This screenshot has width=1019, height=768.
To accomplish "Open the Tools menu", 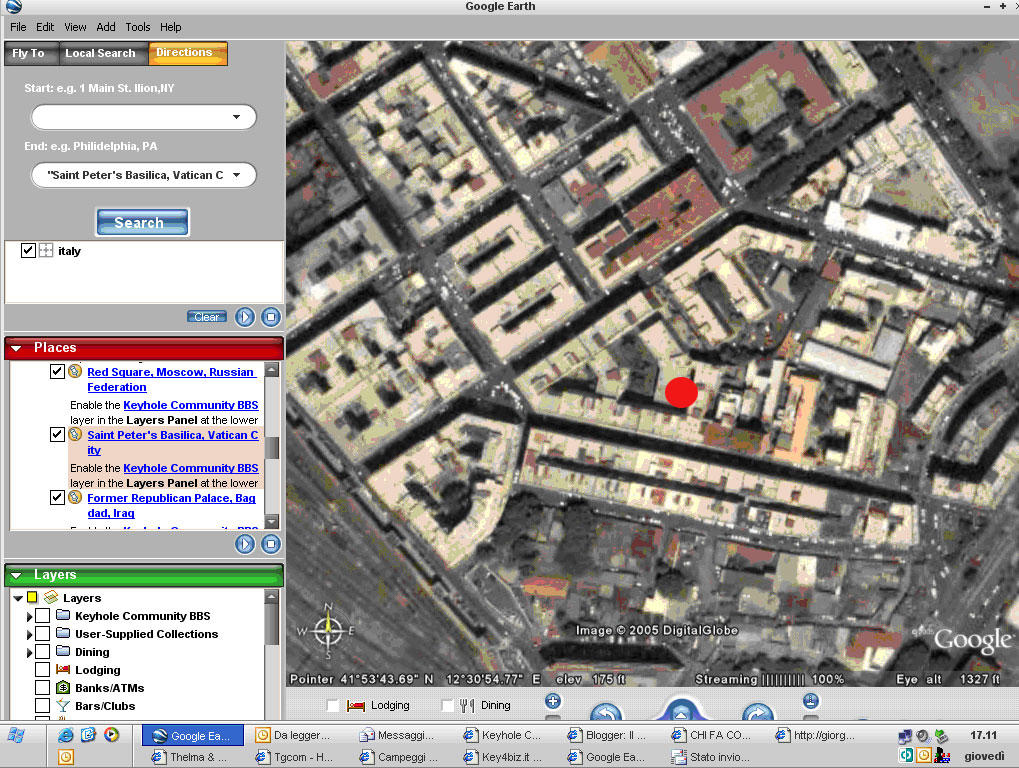I will click(x=138, y=27).
